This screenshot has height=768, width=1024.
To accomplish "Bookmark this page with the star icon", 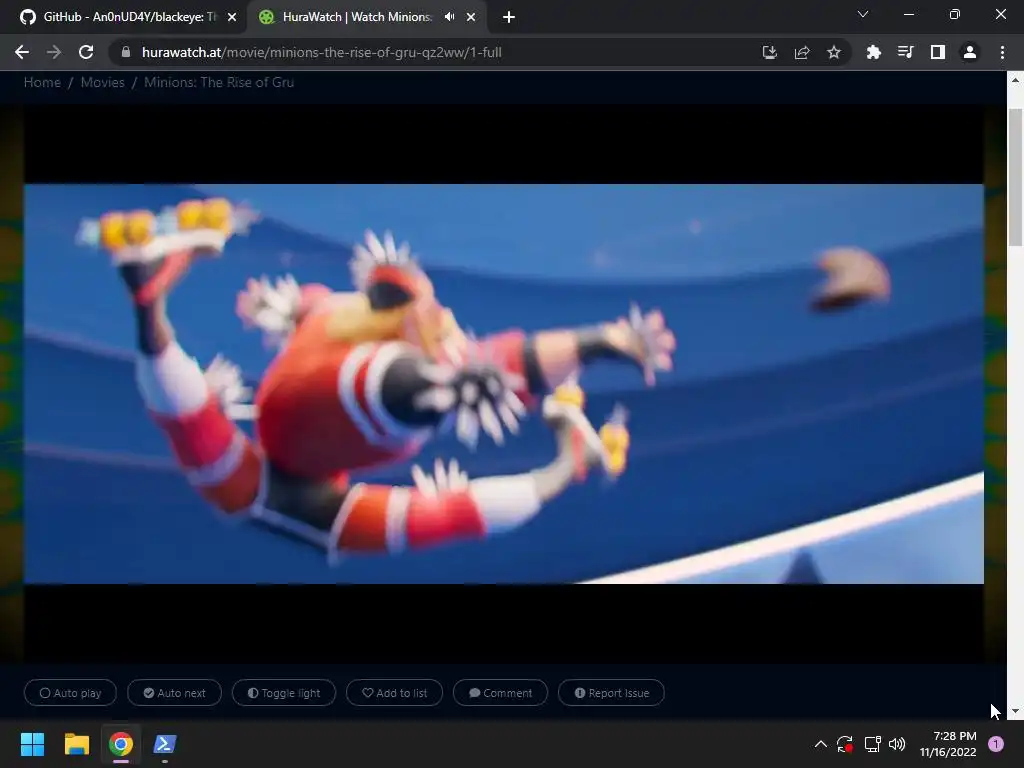I will 834,52.
